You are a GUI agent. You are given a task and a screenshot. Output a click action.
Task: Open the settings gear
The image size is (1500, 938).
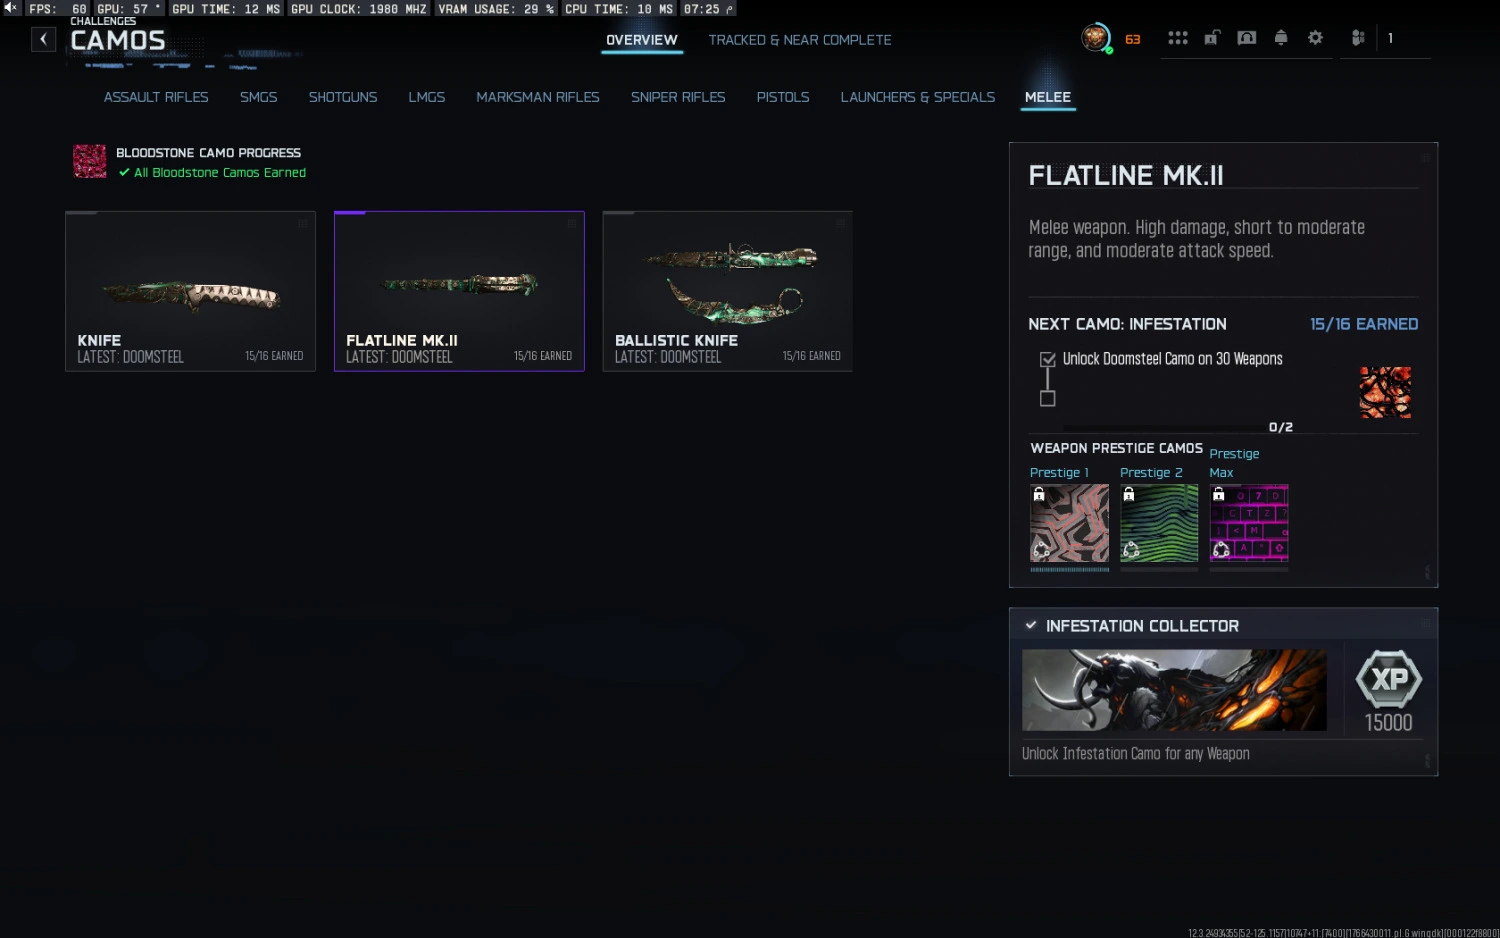click(x=1316, y=38)
